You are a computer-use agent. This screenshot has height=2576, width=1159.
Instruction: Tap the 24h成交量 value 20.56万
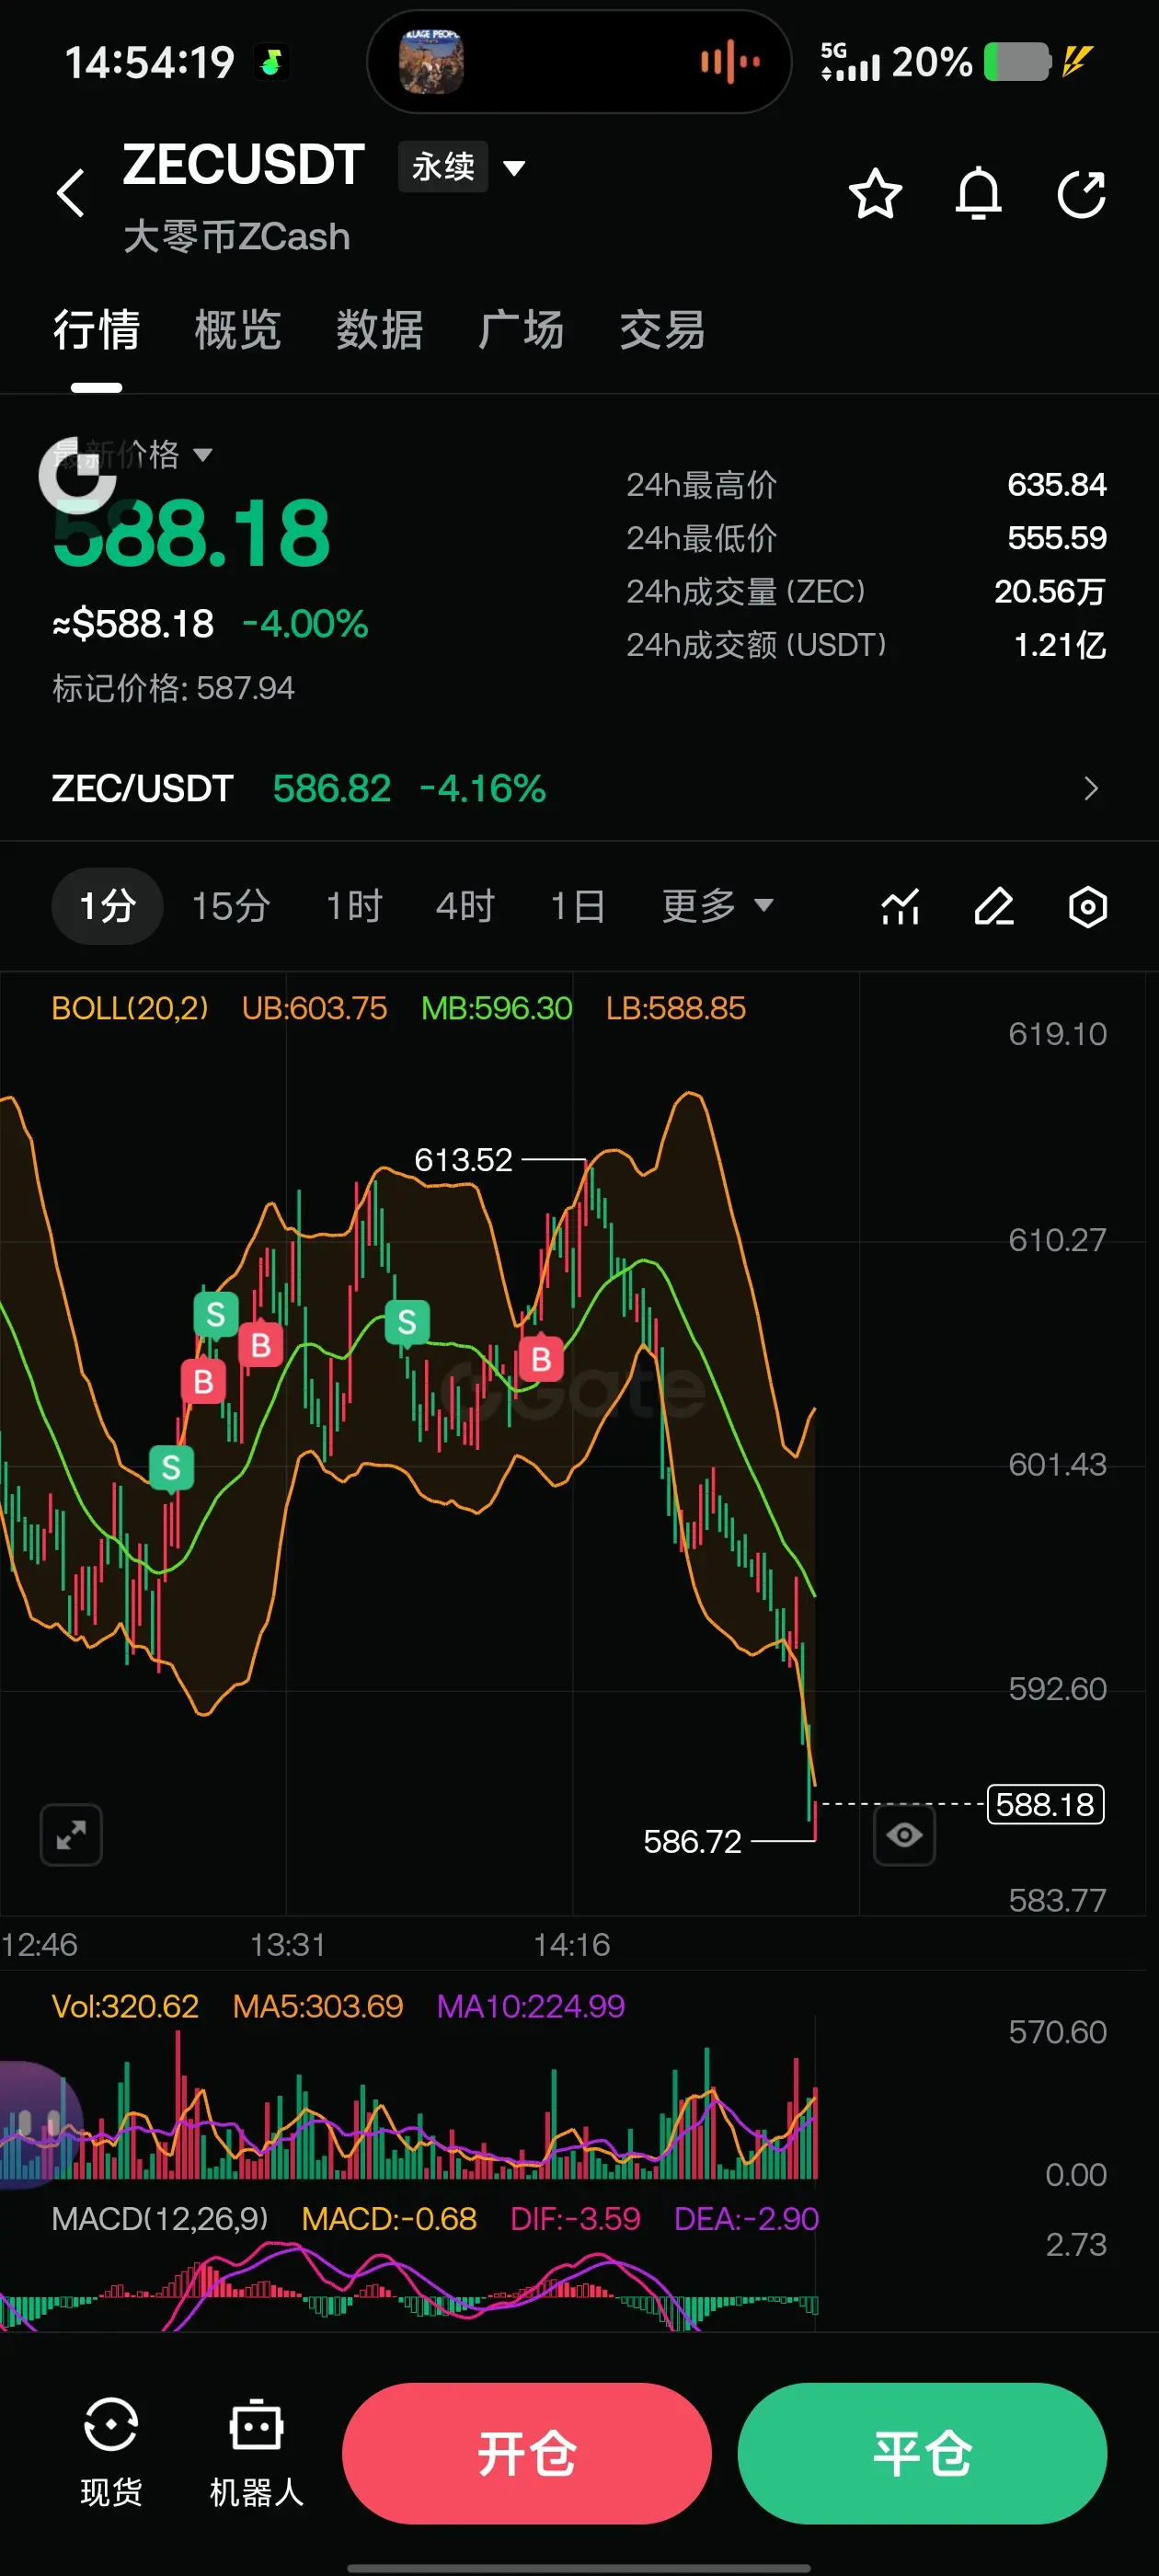pyautogui.click(x=1050, y=592)
